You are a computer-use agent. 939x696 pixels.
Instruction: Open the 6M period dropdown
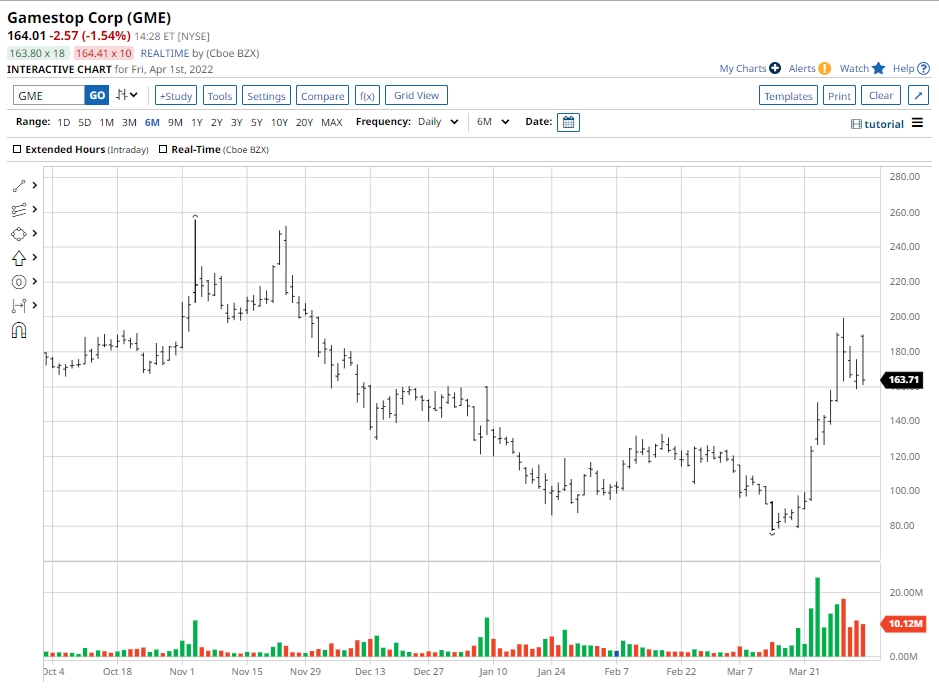click(493, 122)
